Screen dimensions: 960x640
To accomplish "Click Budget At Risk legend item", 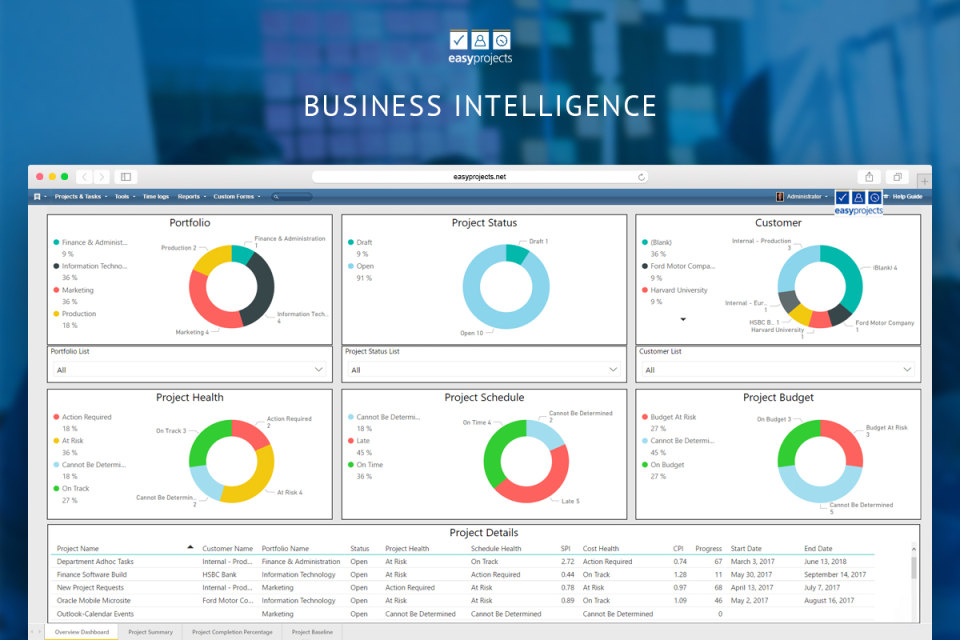I will (669, 417).
